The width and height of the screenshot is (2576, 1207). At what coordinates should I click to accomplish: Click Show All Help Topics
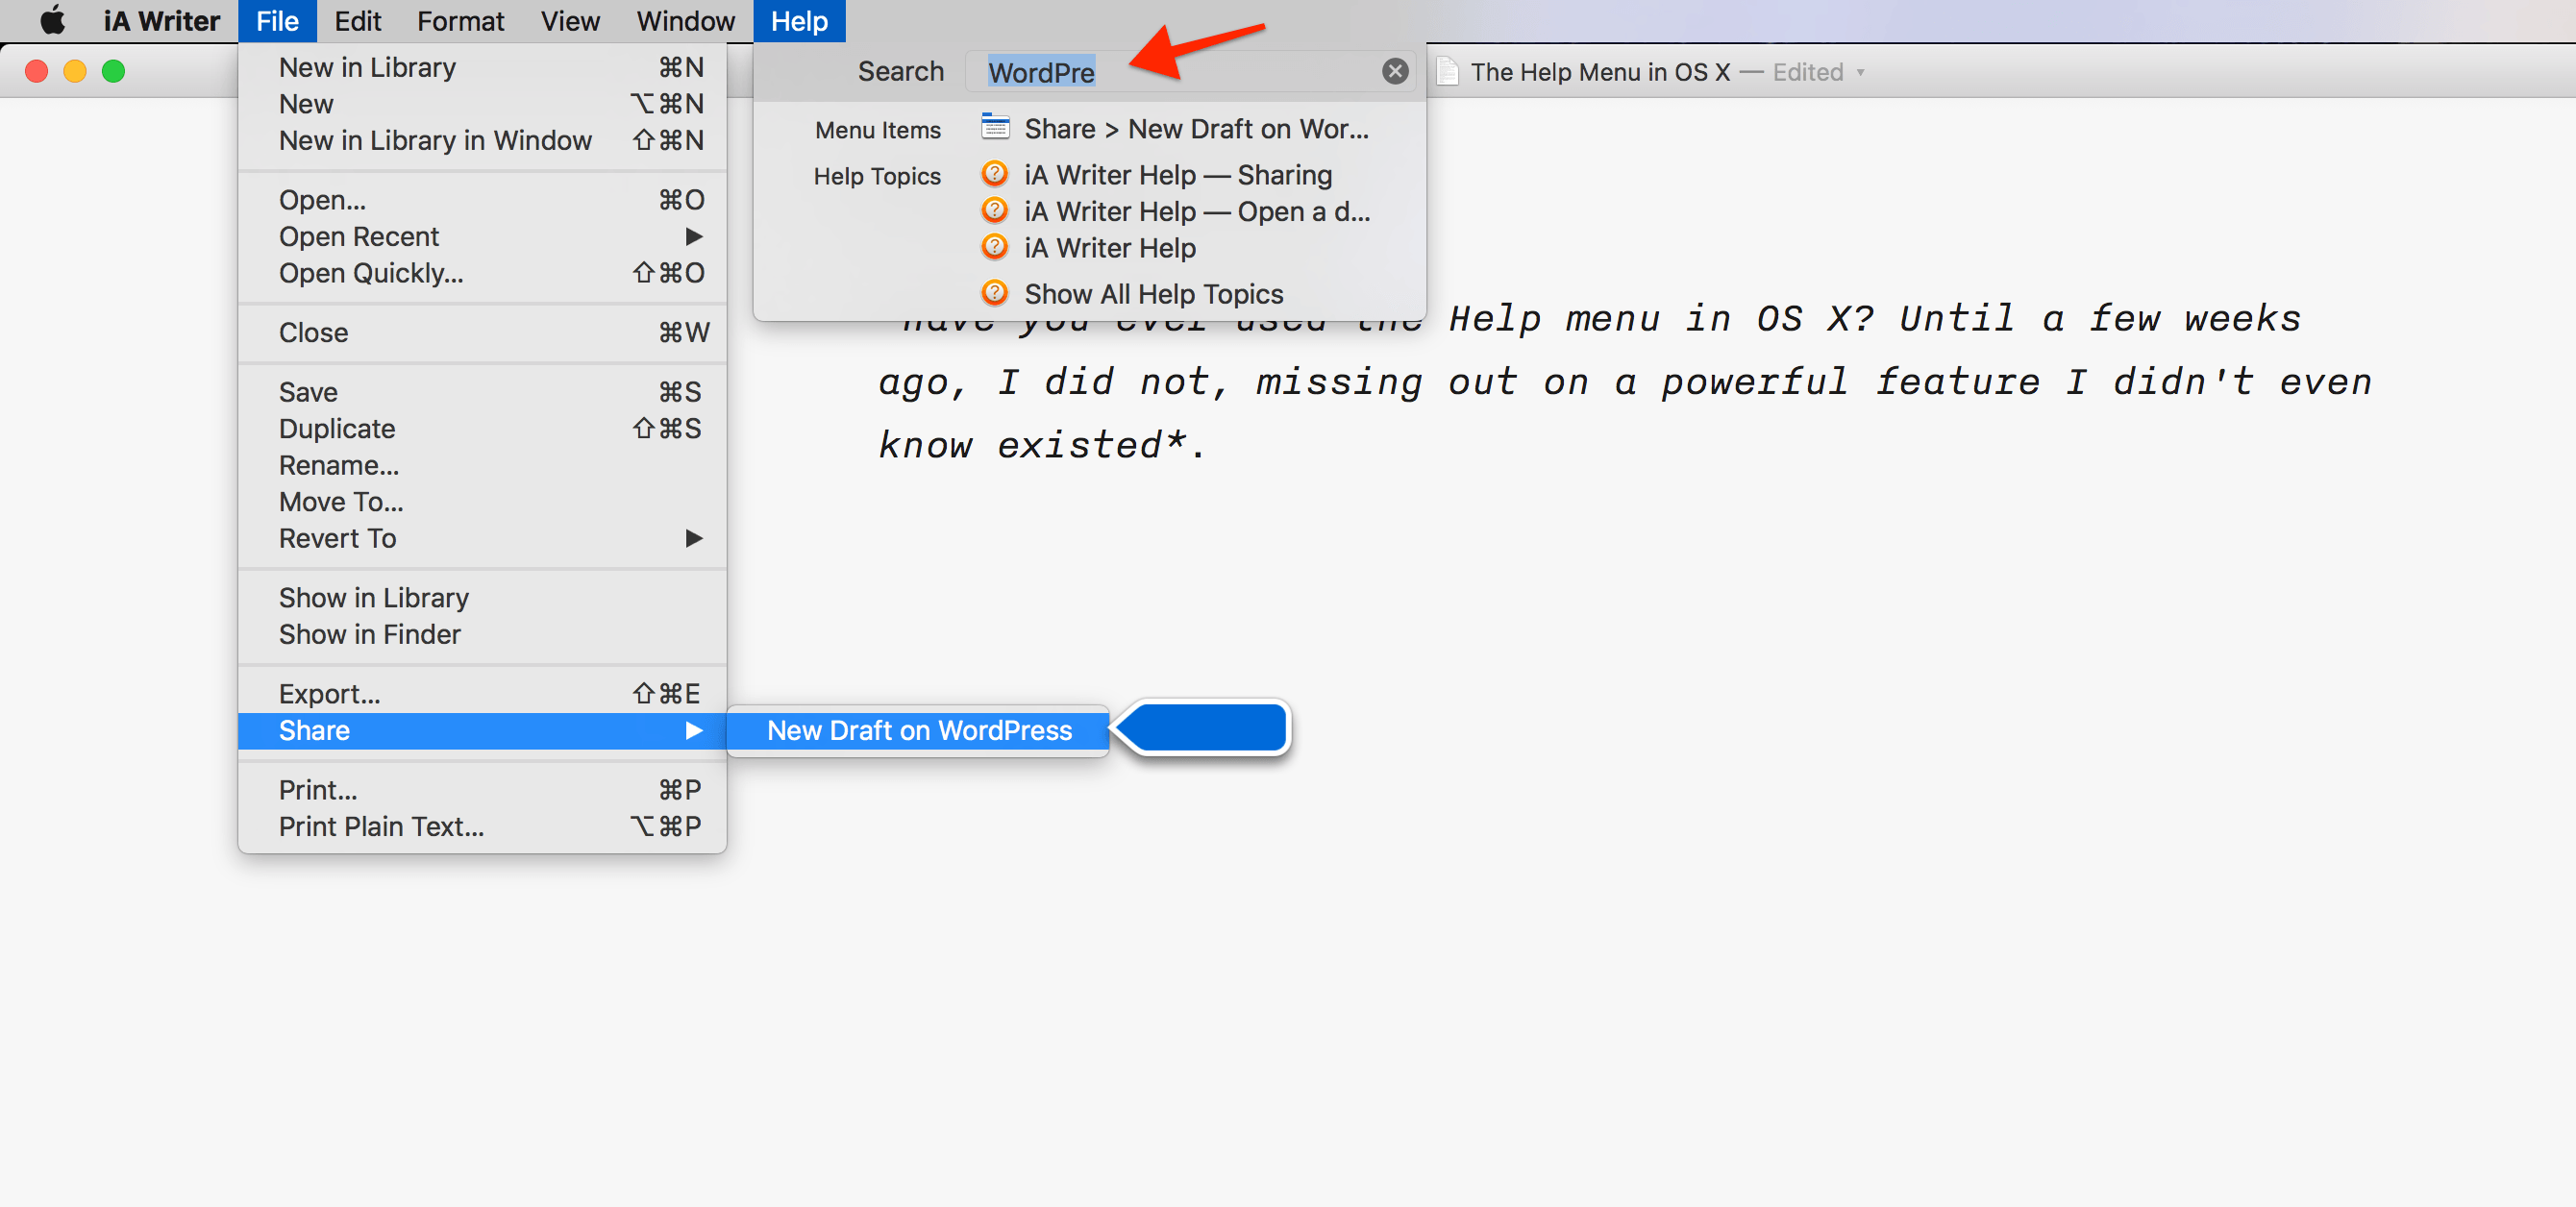(1153, 294)
